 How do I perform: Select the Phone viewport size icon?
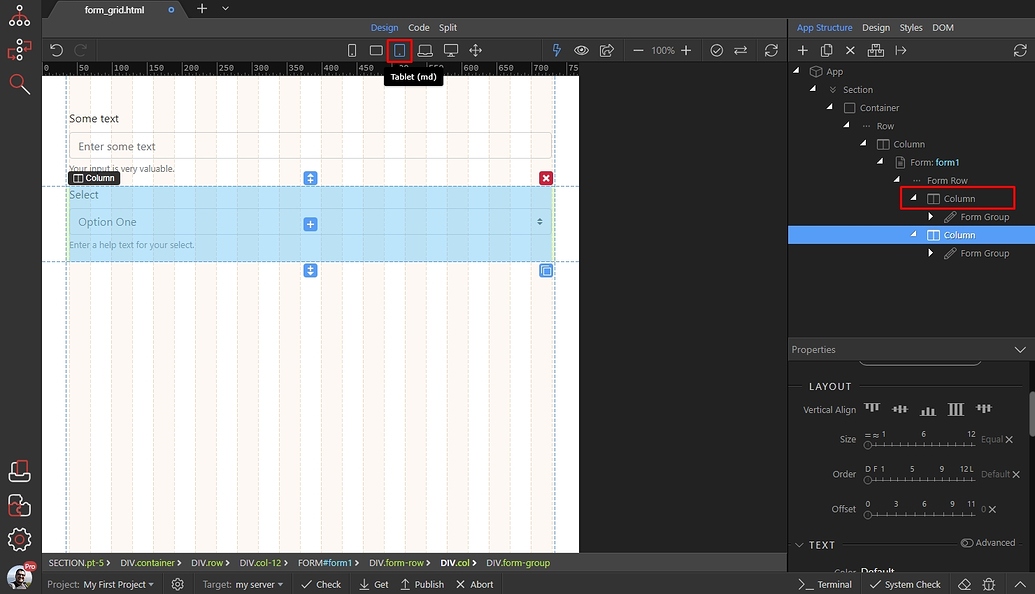[351, 49]
